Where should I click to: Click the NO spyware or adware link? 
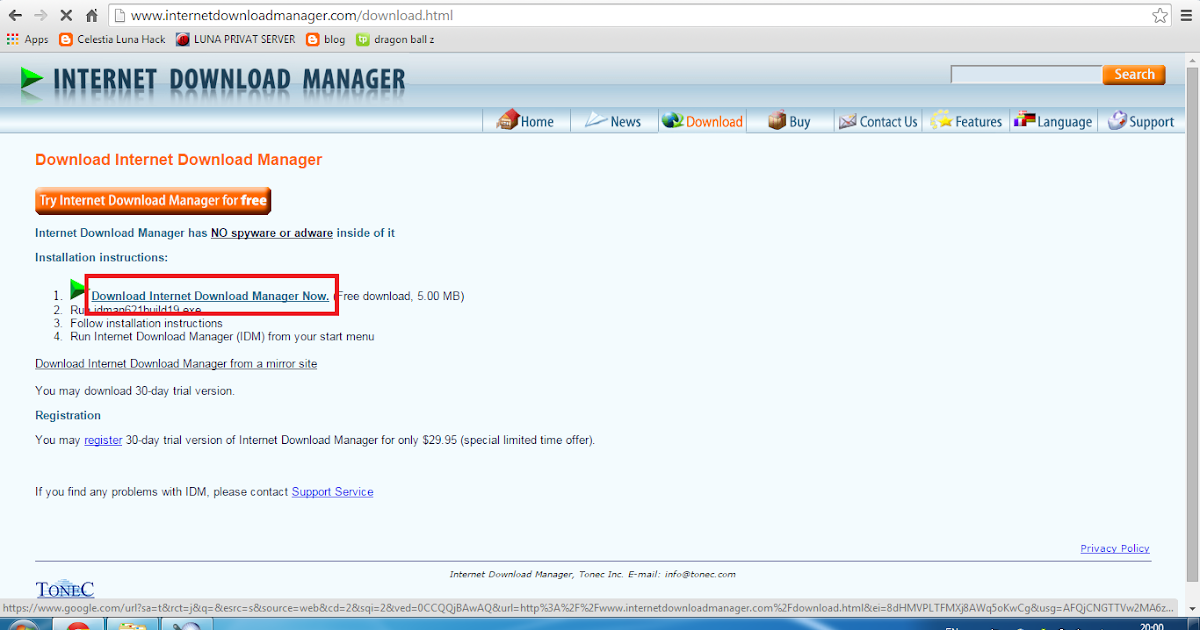click(271, 233)
